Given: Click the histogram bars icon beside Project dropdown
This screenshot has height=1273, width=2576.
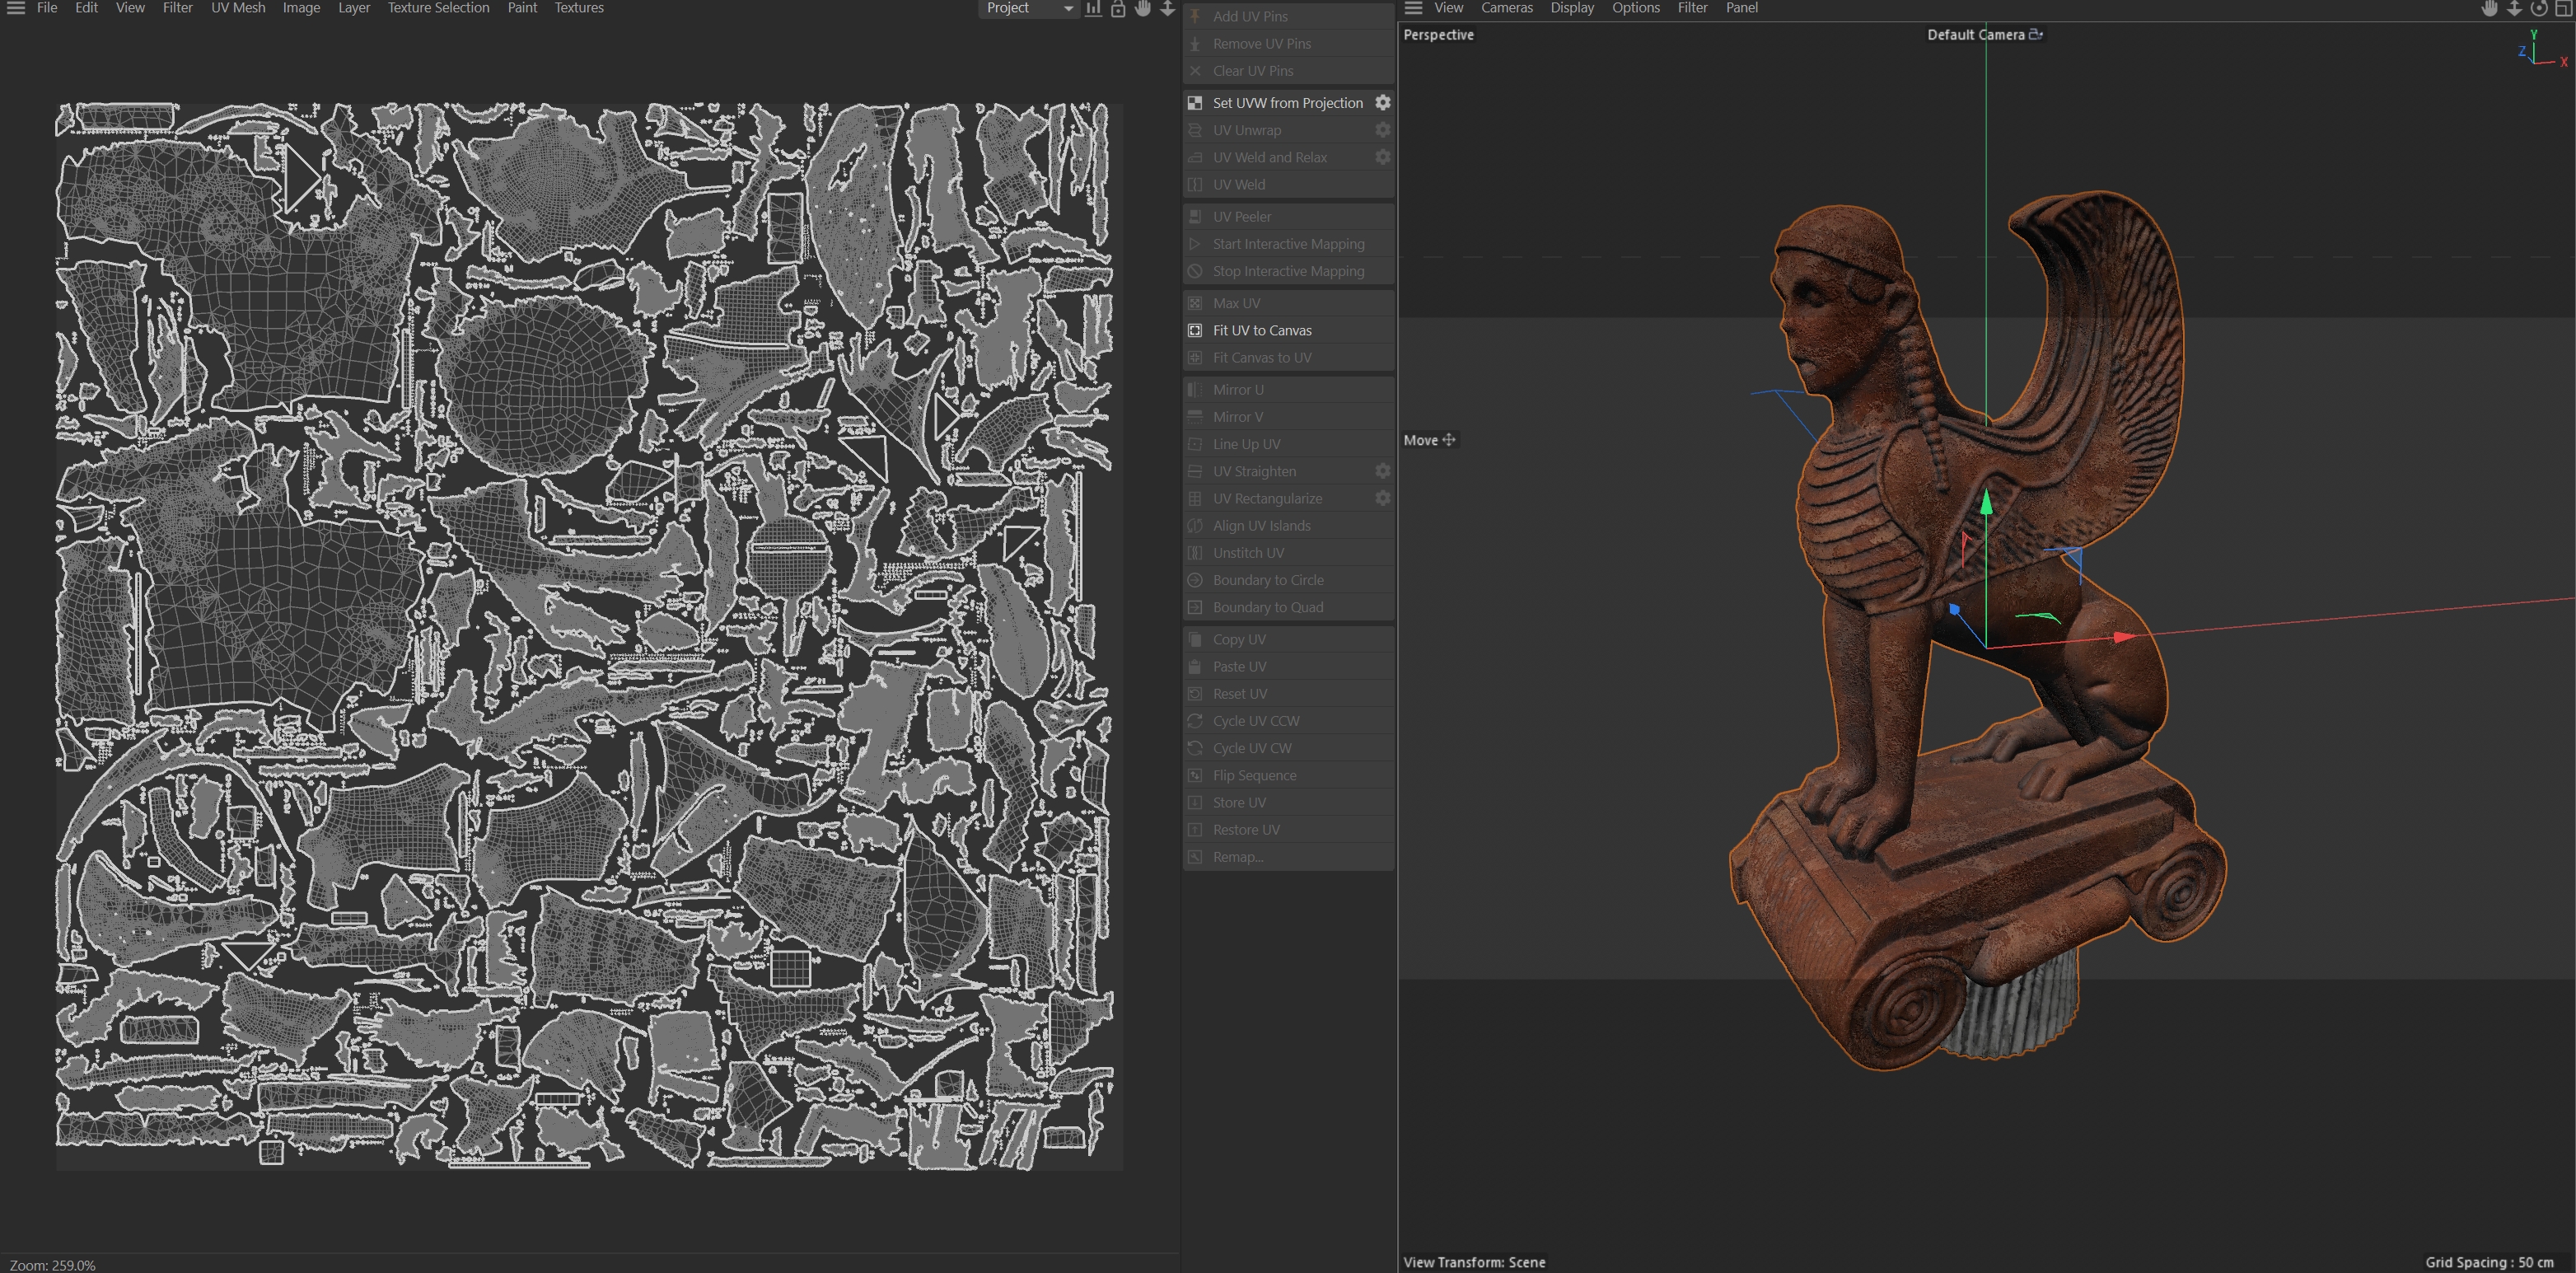Looking at the screenshot, I should [x=1094, y=8].
